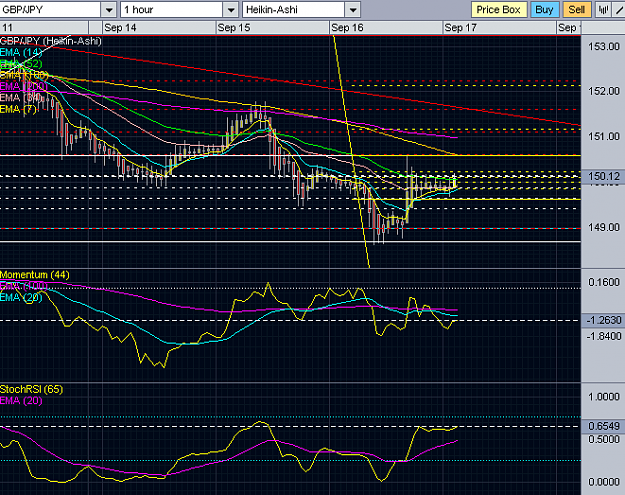This screenshot has height=495, width=625.
Task: Click the 1.0000 StochRSI axis value
Action: 604,397
